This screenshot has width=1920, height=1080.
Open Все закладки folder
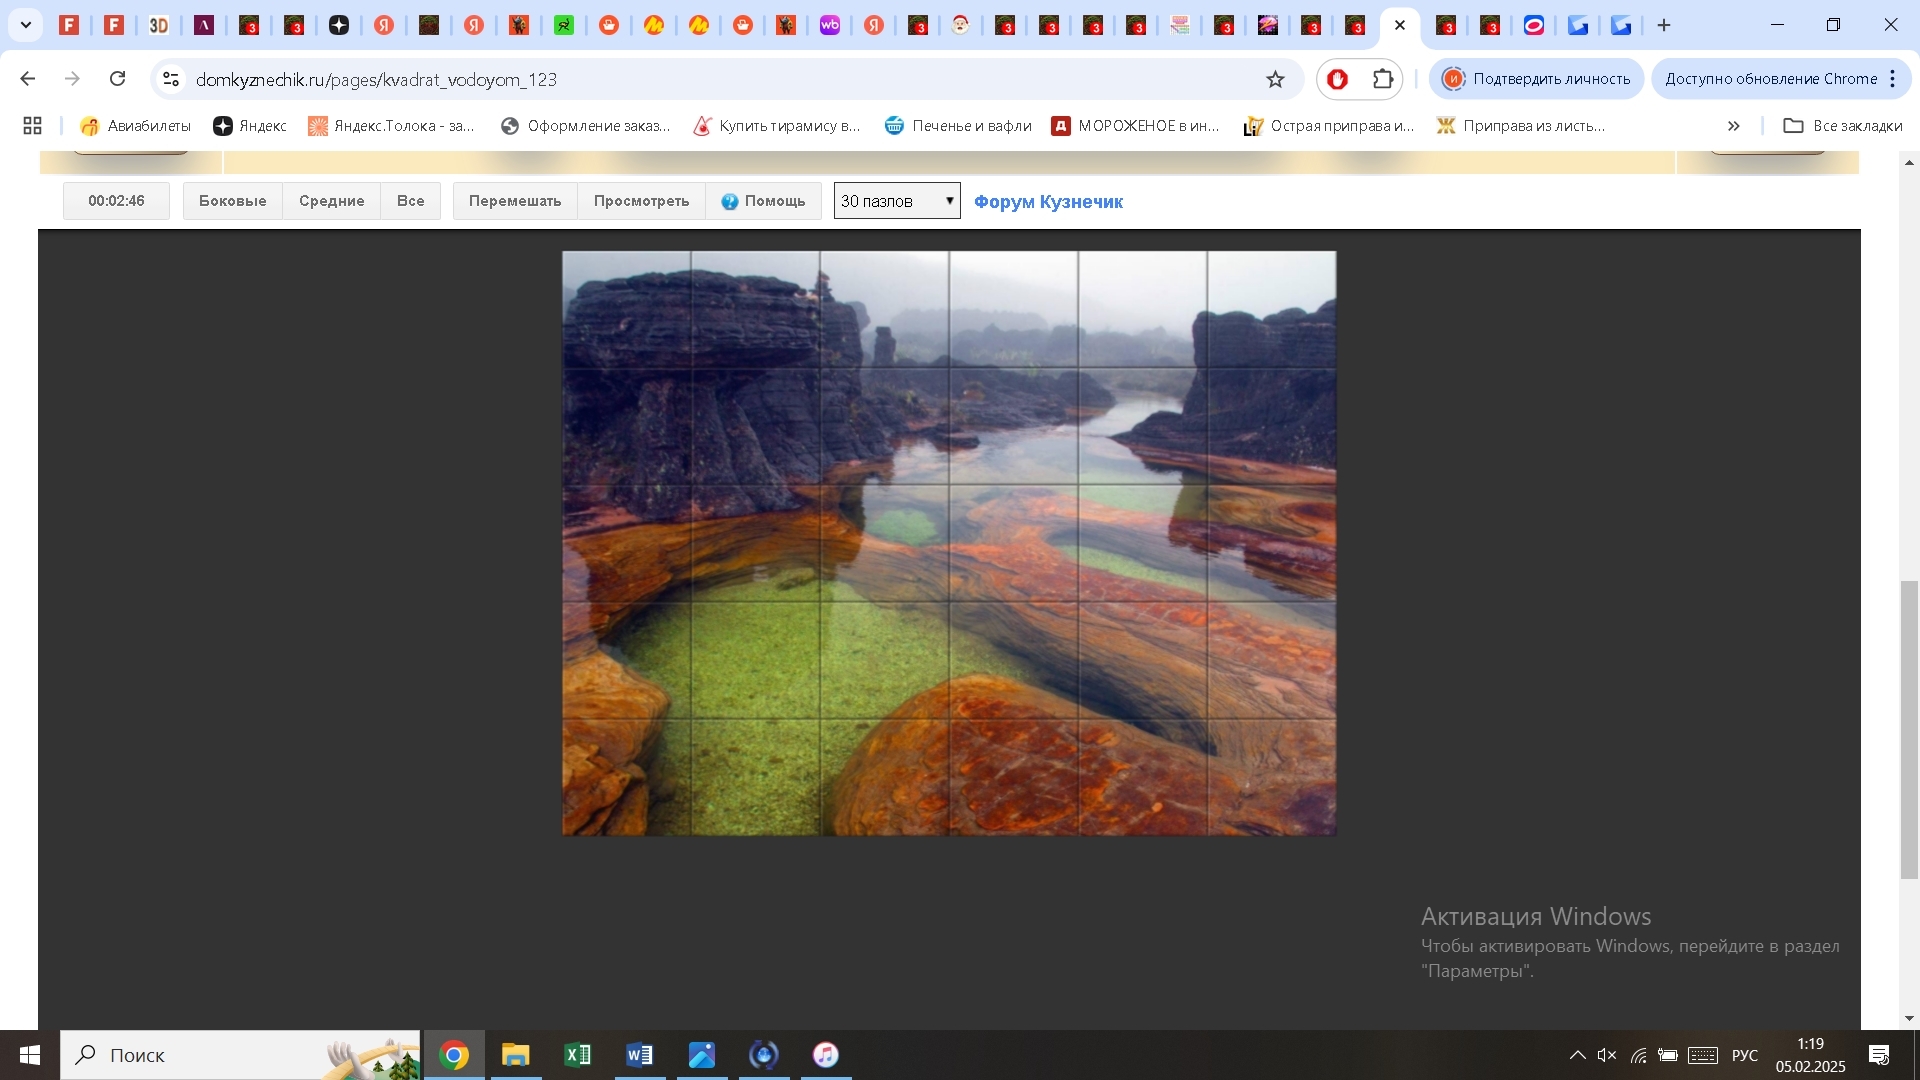(x=1843, y=126)
